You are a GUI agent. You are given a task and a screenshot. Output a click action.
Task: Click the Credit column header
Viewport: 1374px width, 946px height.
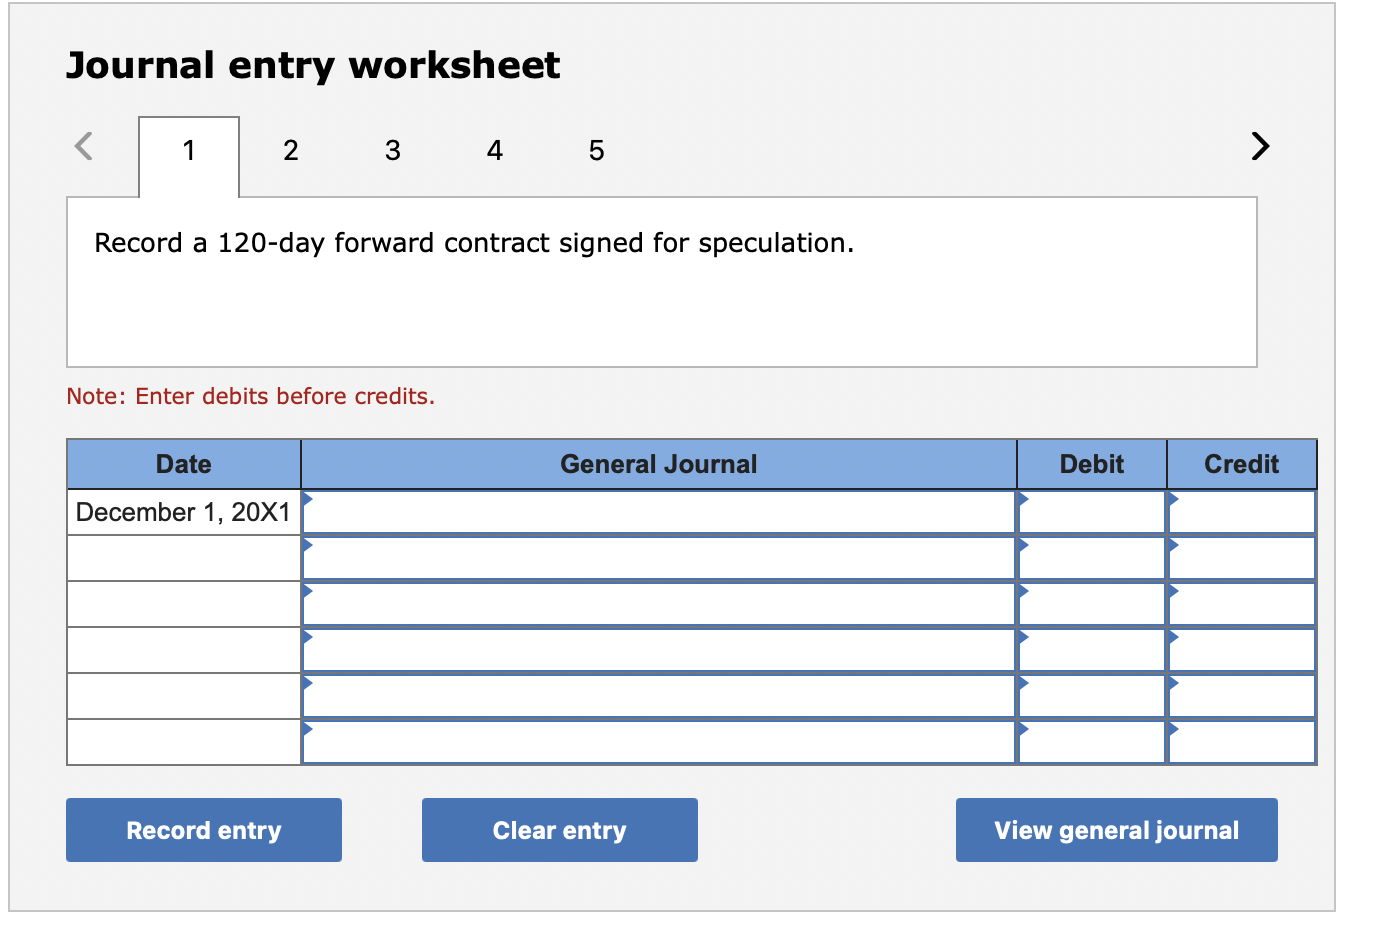click(x=1242, y=464)
